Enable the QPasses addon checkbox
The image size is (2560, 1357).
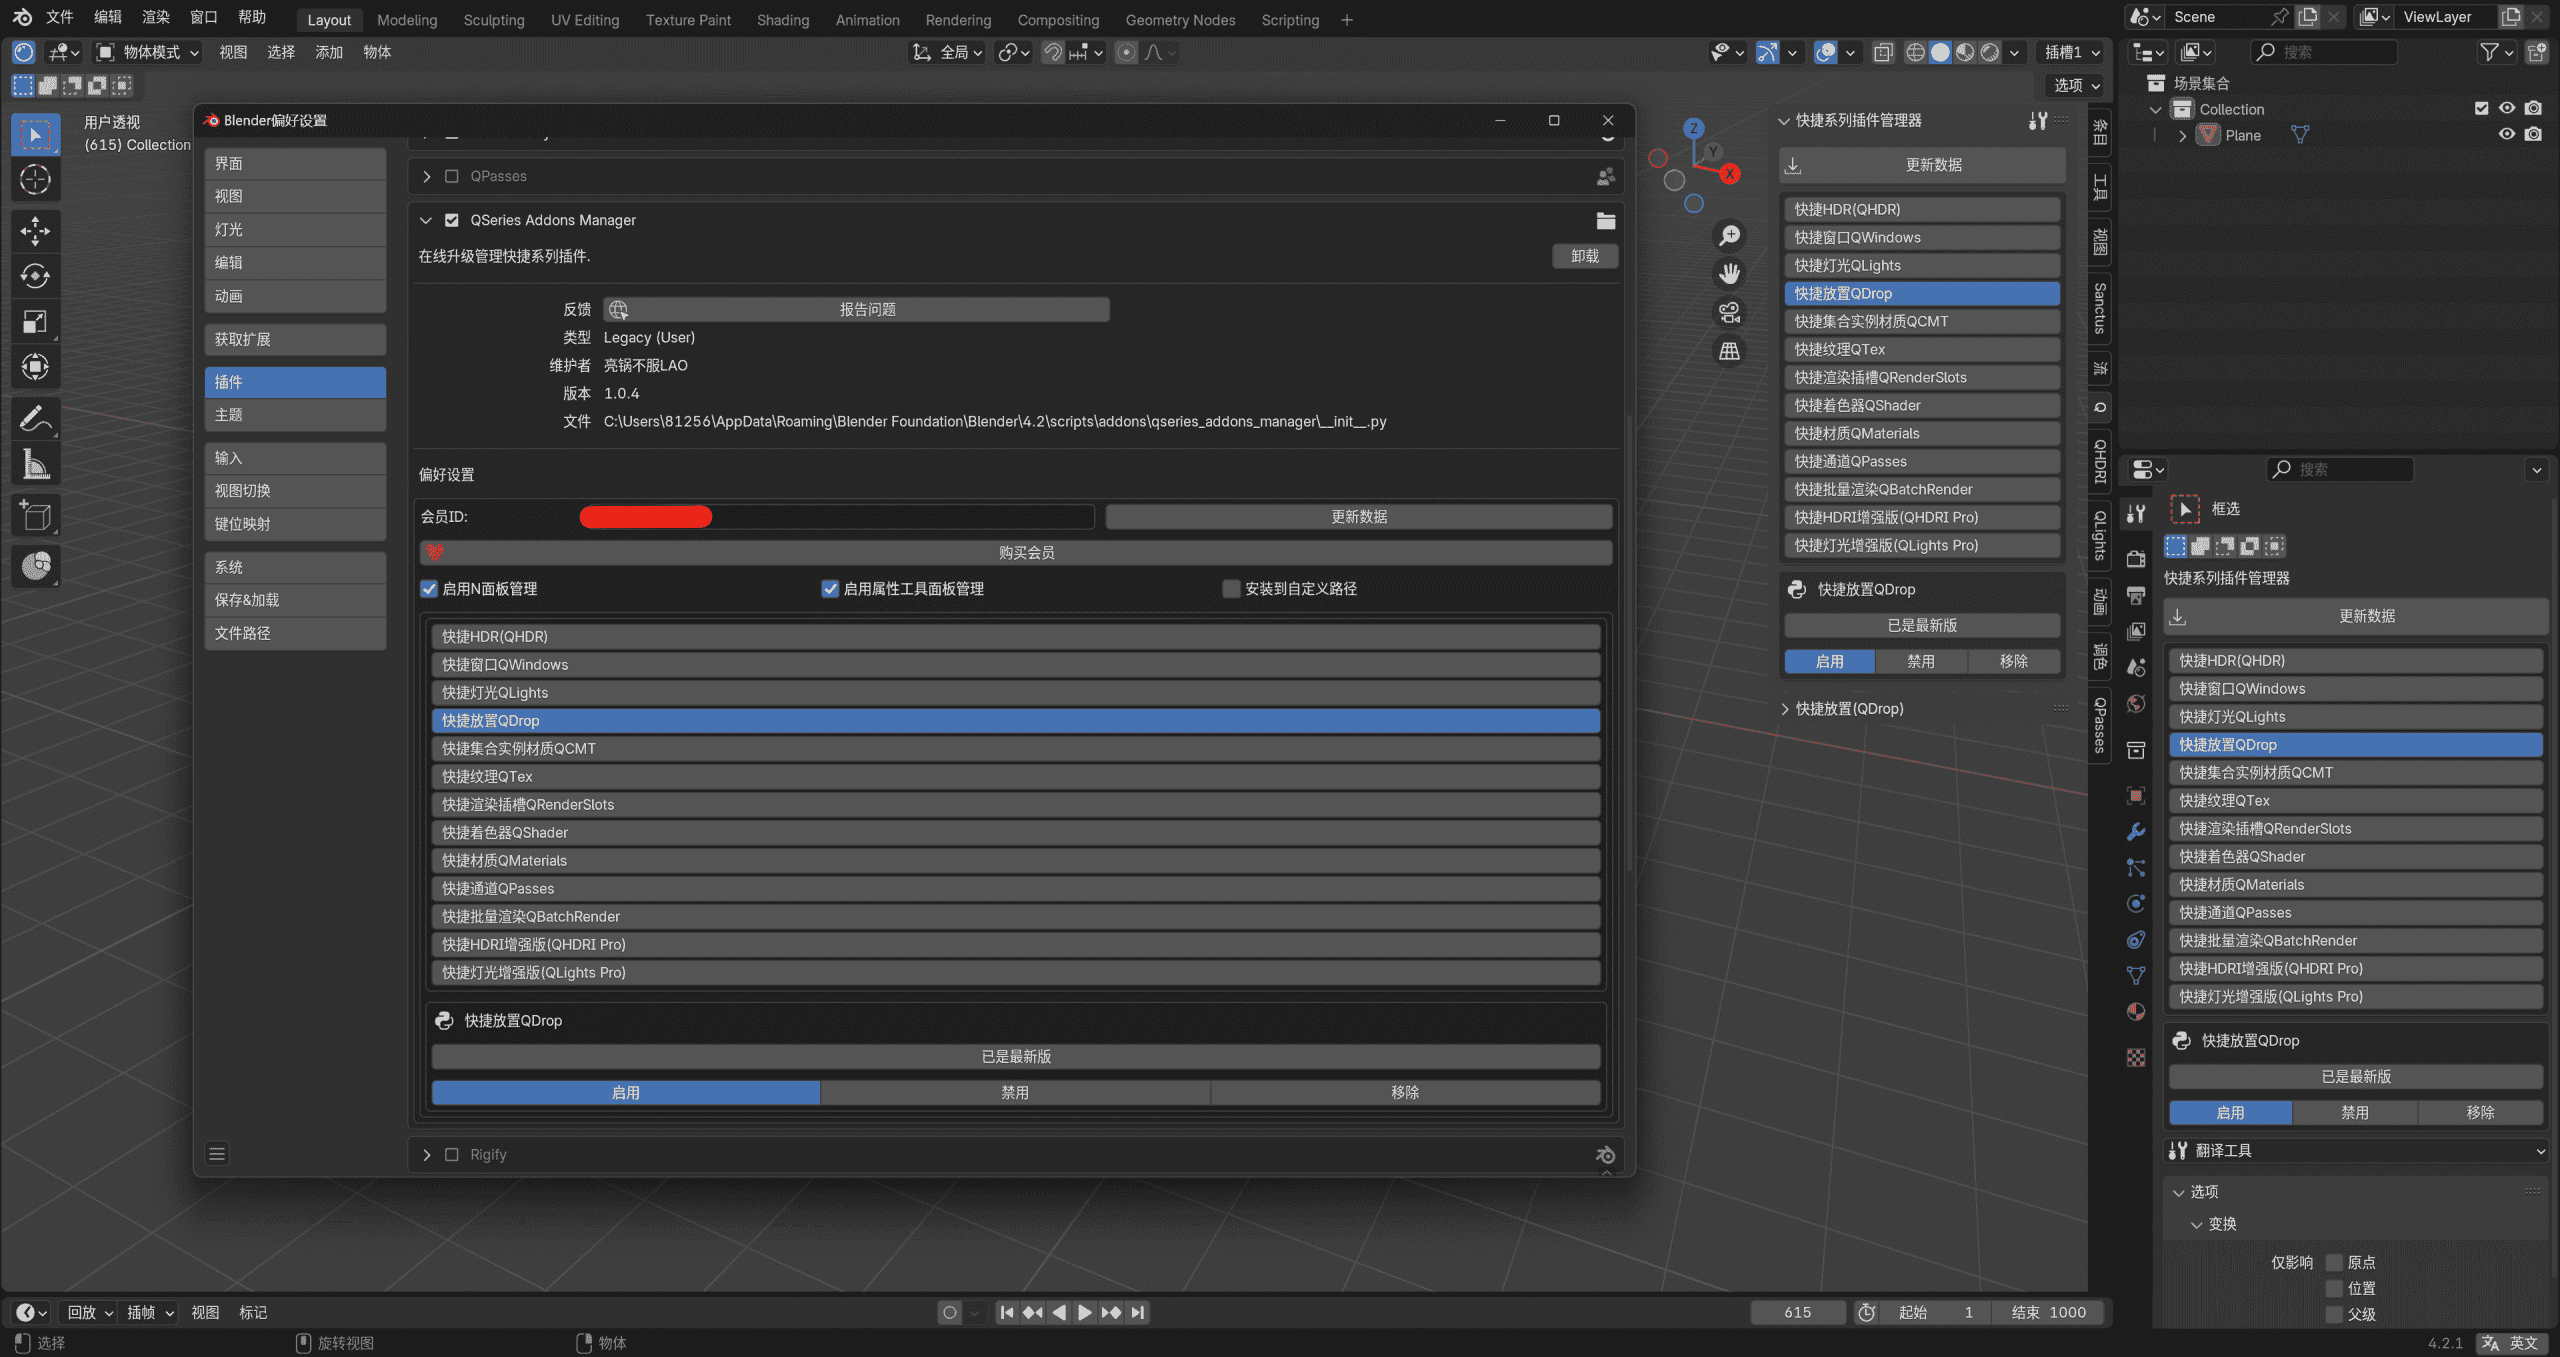(x=452, y=176)
